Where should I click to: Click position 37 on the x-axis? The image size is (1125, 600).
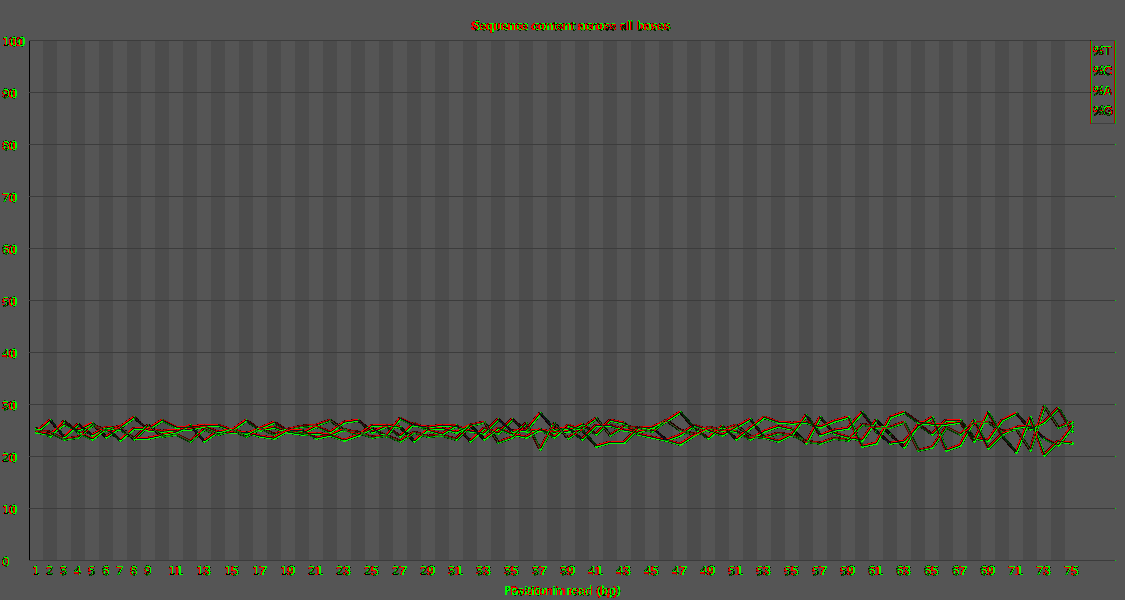tap(540, 571)
